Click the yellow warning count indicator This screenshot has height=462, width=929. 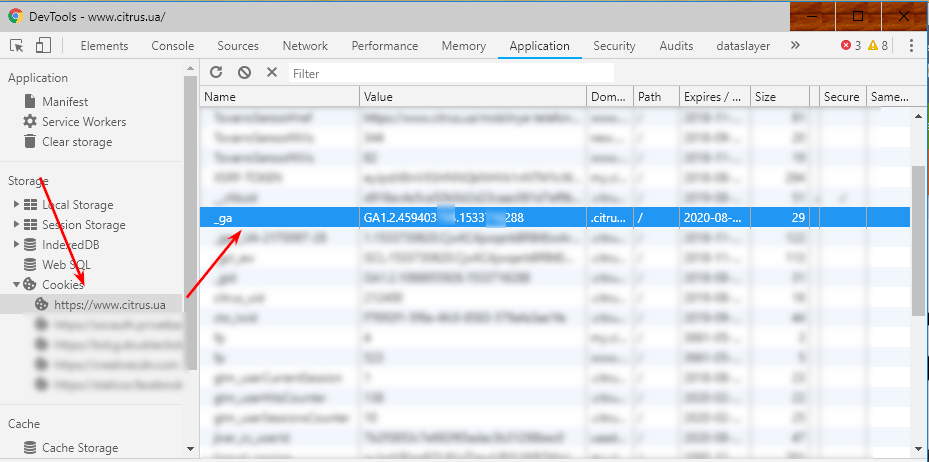coord(878,46)
